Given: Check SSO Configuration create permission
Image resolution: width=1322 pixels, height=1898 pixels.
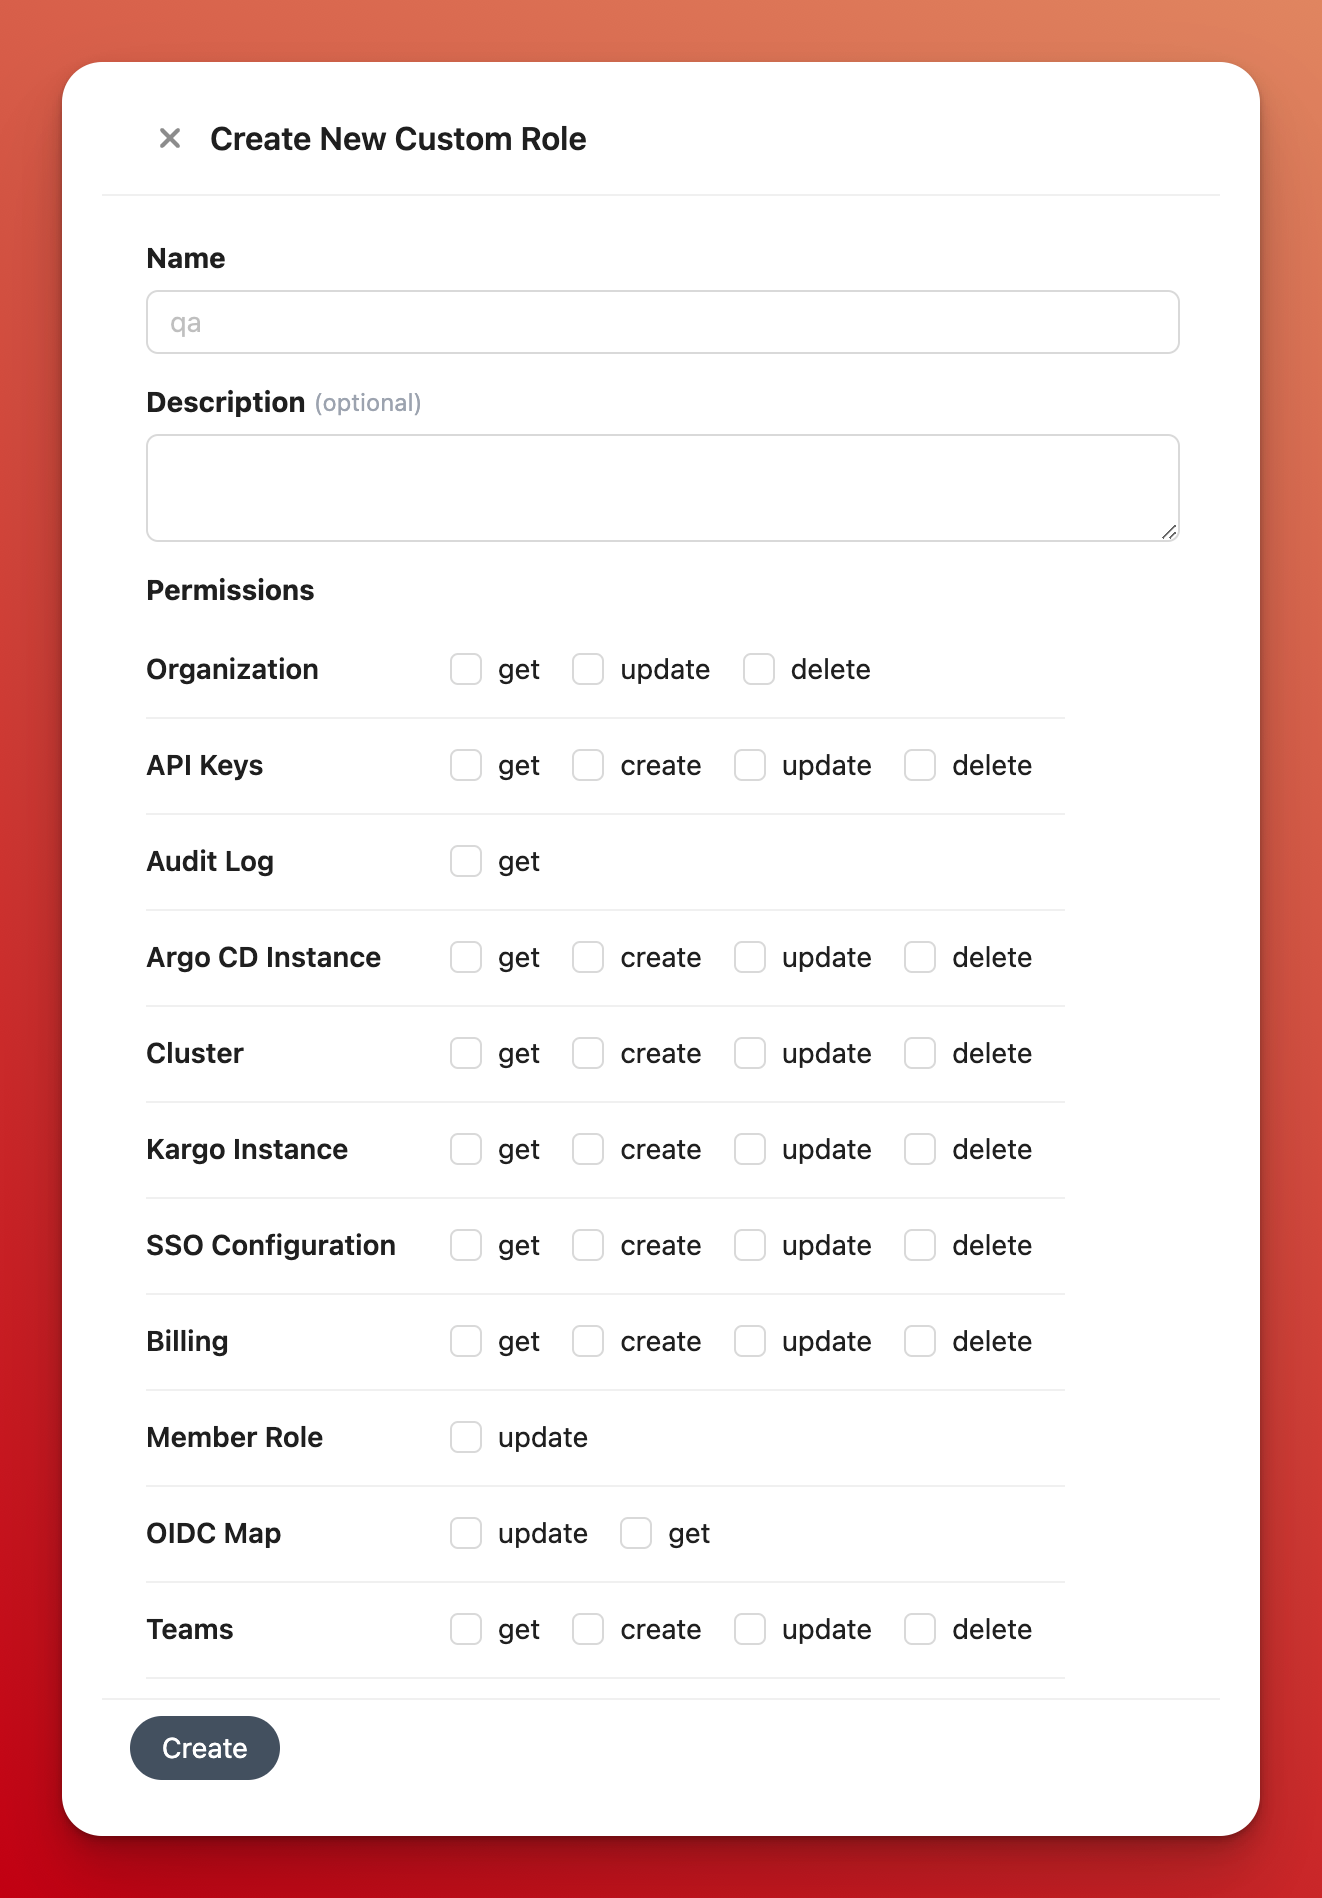Looking at the screenshot, I should (588, 1245).
